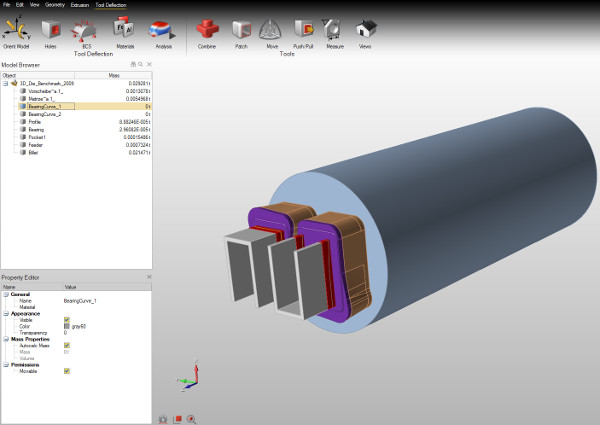Toggle the Visible checkbox in Property Editor
600x425 pixels.
67,318
